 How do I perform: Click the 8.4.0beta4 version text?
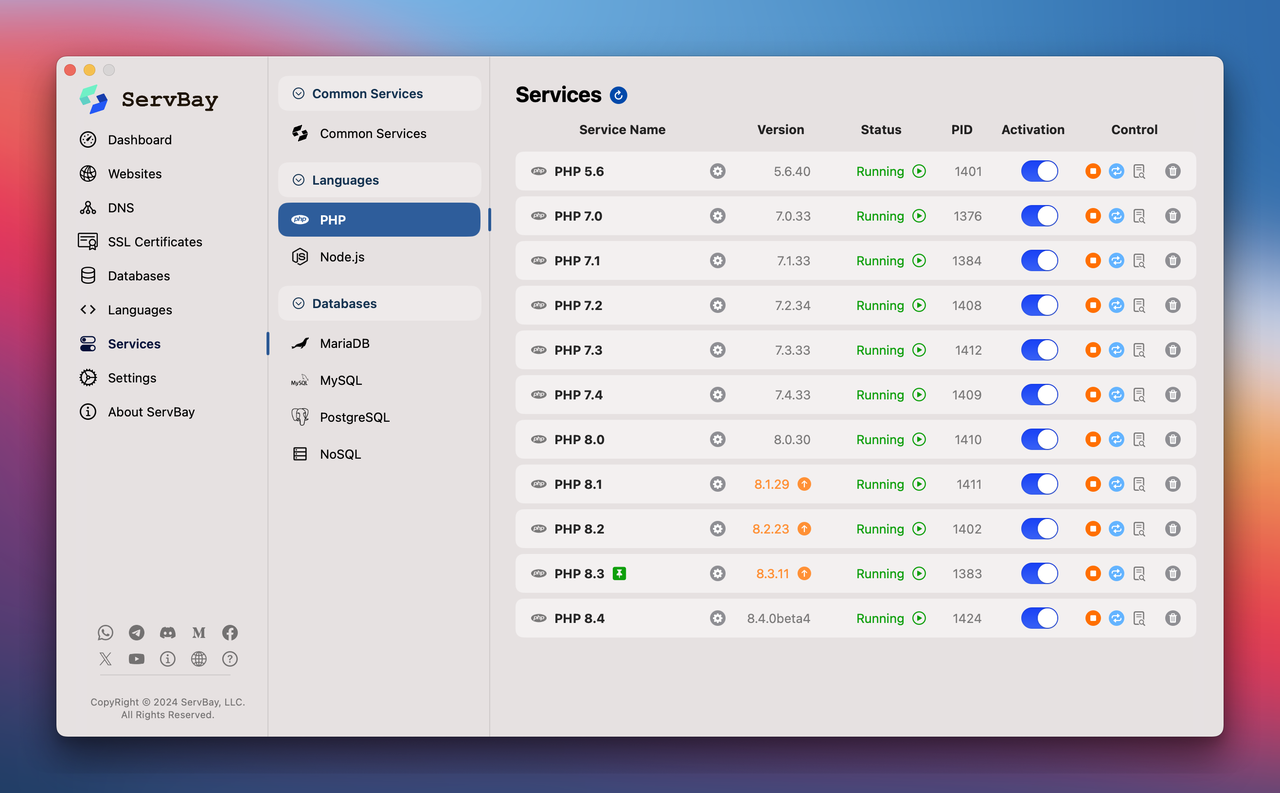pyautogui.click(x=779, y=618)
